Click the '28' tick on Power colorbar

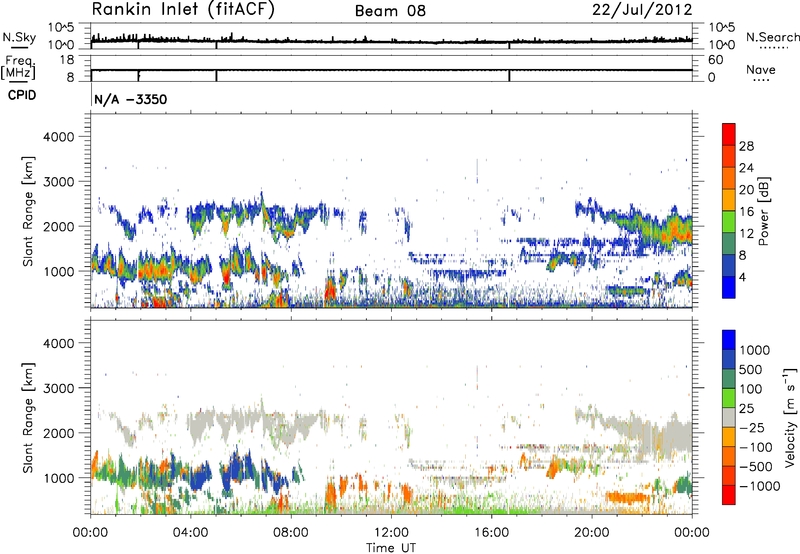(x=746, y=146)
